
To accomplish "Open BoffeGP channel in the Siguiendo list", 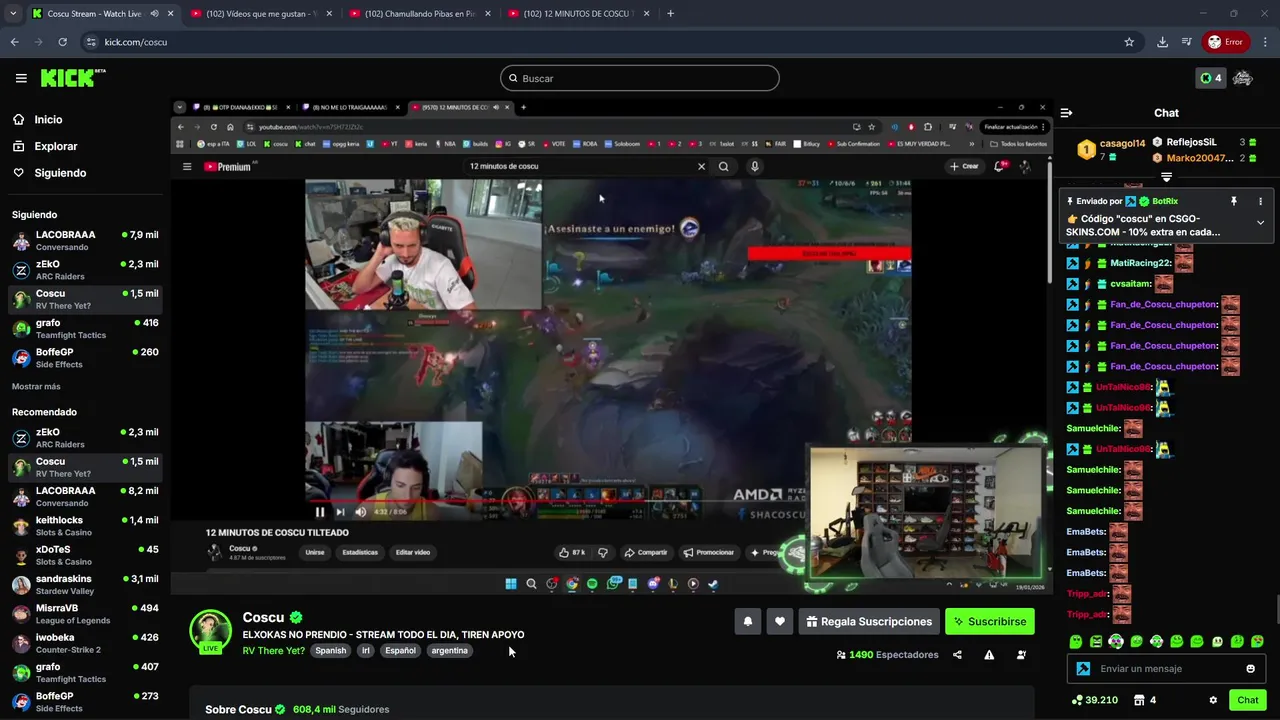I will coord(85,358).
